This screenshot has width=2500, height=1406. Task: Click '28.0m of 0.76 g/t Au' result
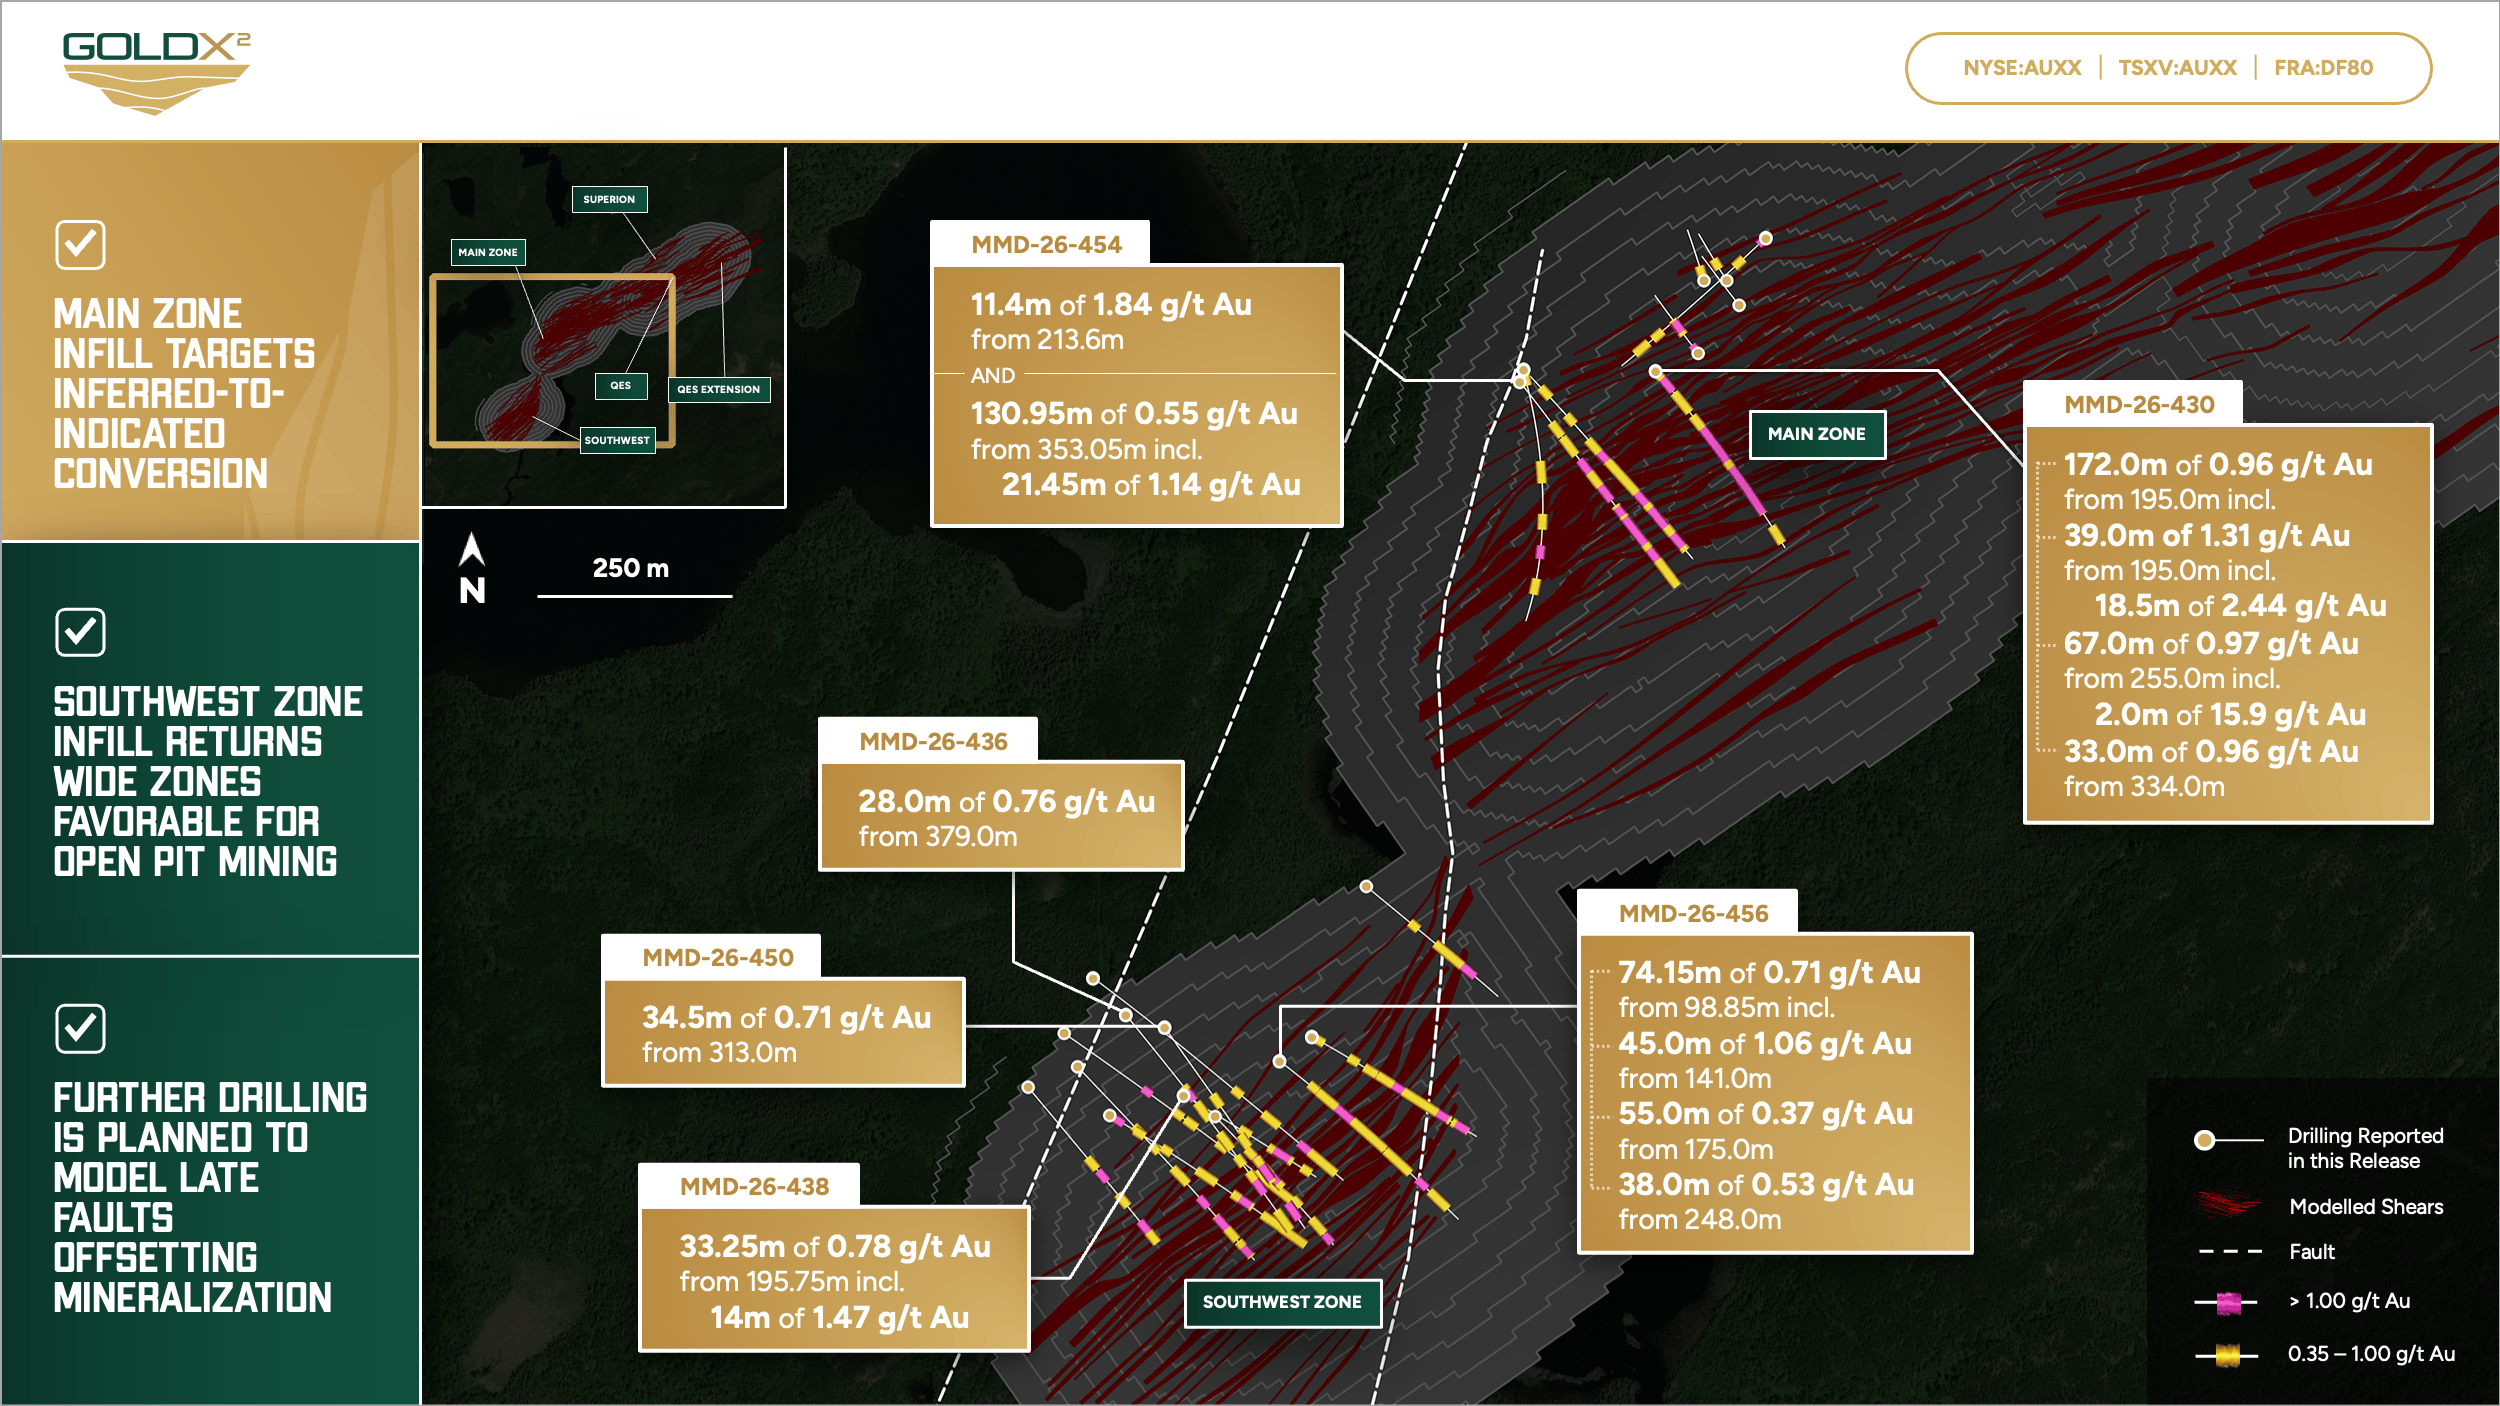click(x=1006, y=802)
